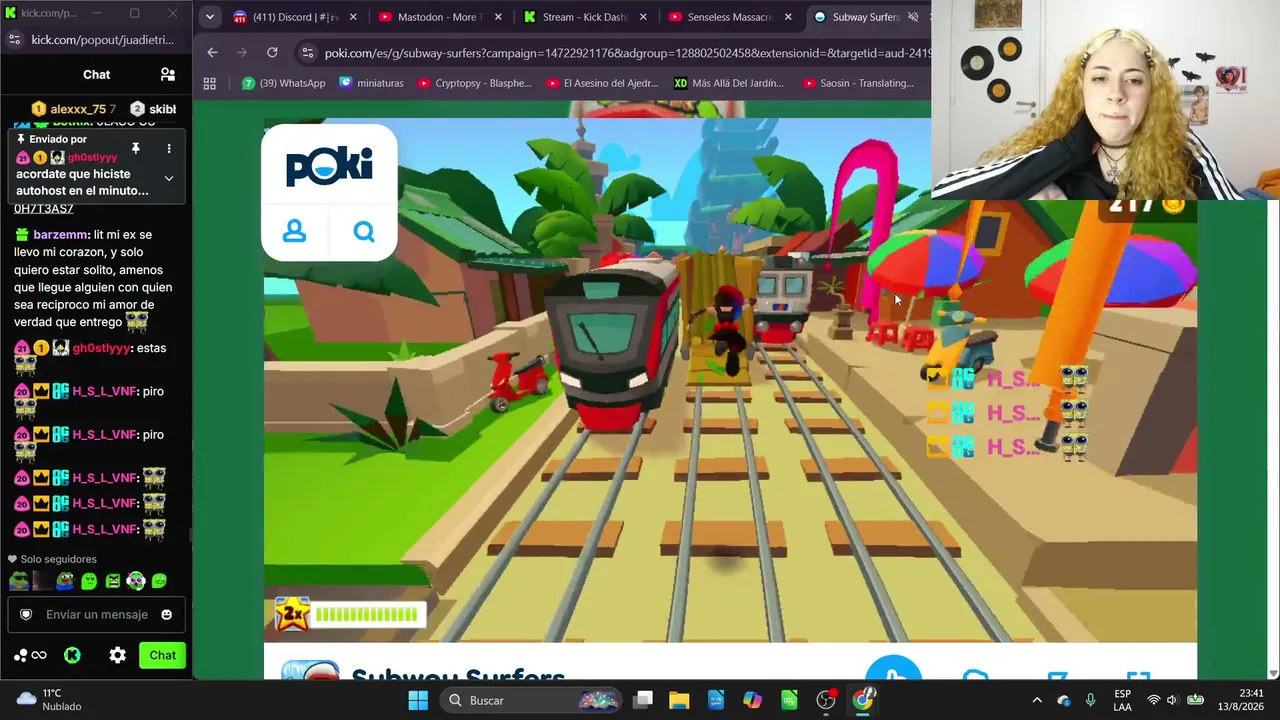Open File Explorer from the taskbar
Image resolution: width=1280 pixels, height=720 pixels.
[679, 700]
